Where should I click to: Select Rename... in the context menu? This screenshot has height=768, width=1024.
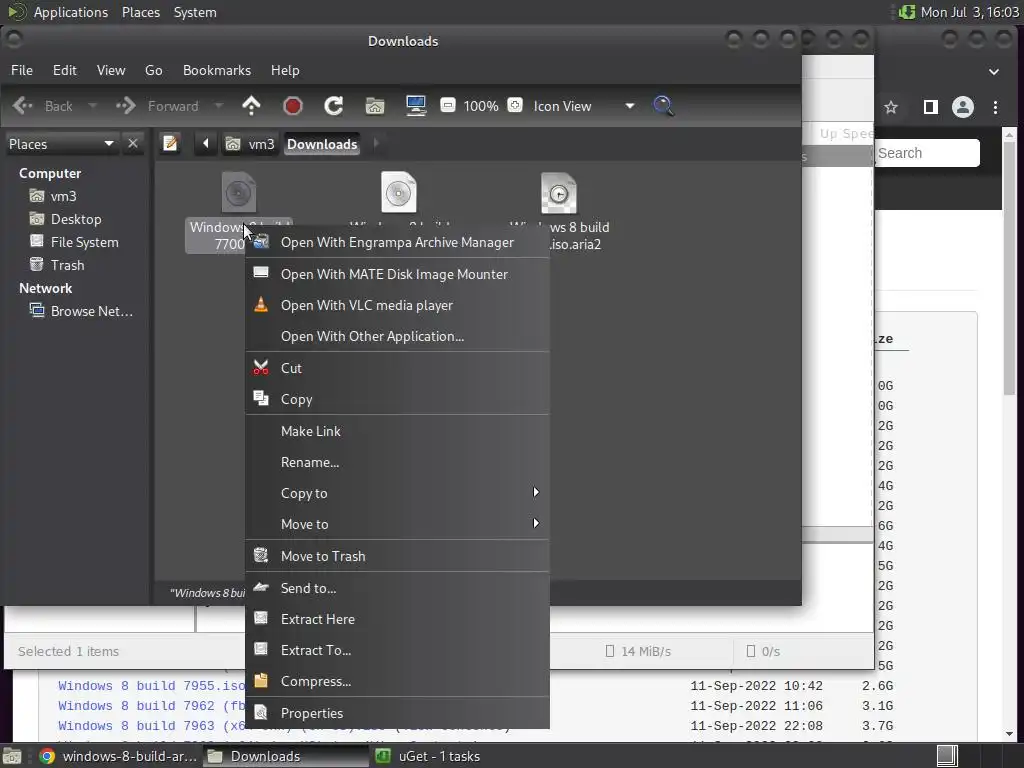click(x=397, y=462)
